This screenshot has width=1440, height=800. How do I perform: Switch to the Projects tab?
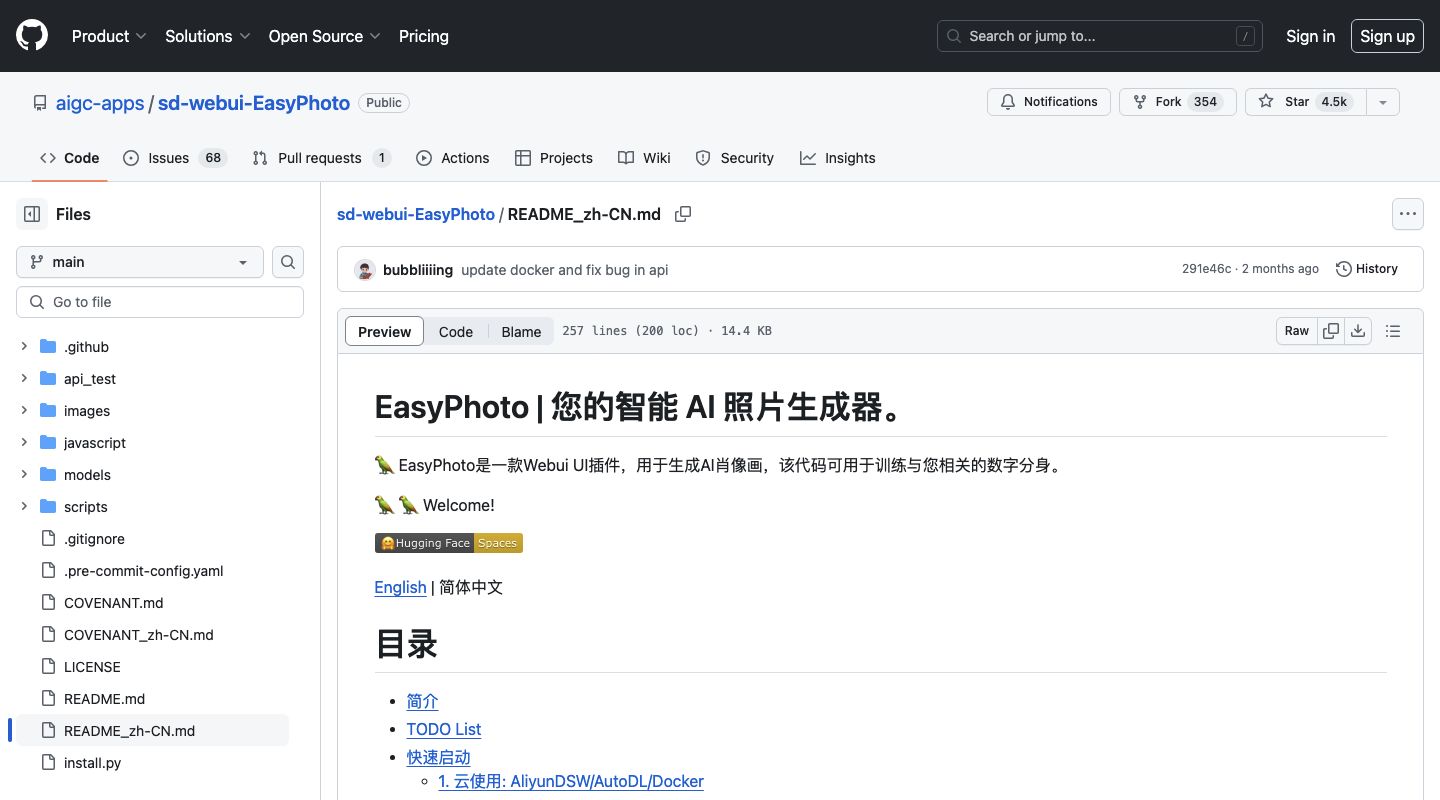(554, 158)
